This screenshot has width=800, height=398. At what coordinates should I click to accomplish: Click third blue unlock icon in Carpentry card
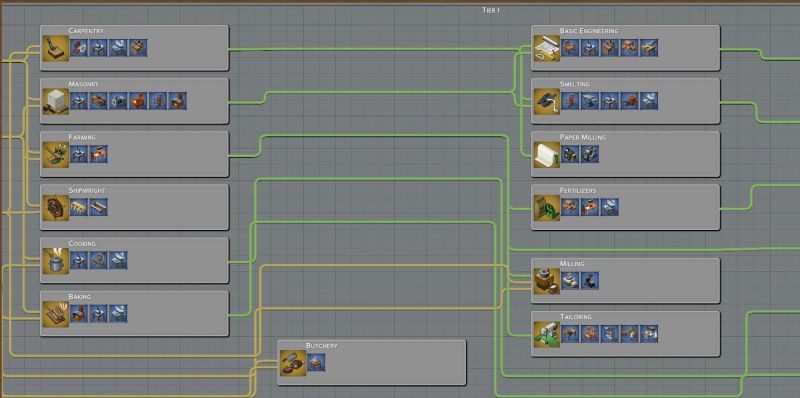click(118, 48)
